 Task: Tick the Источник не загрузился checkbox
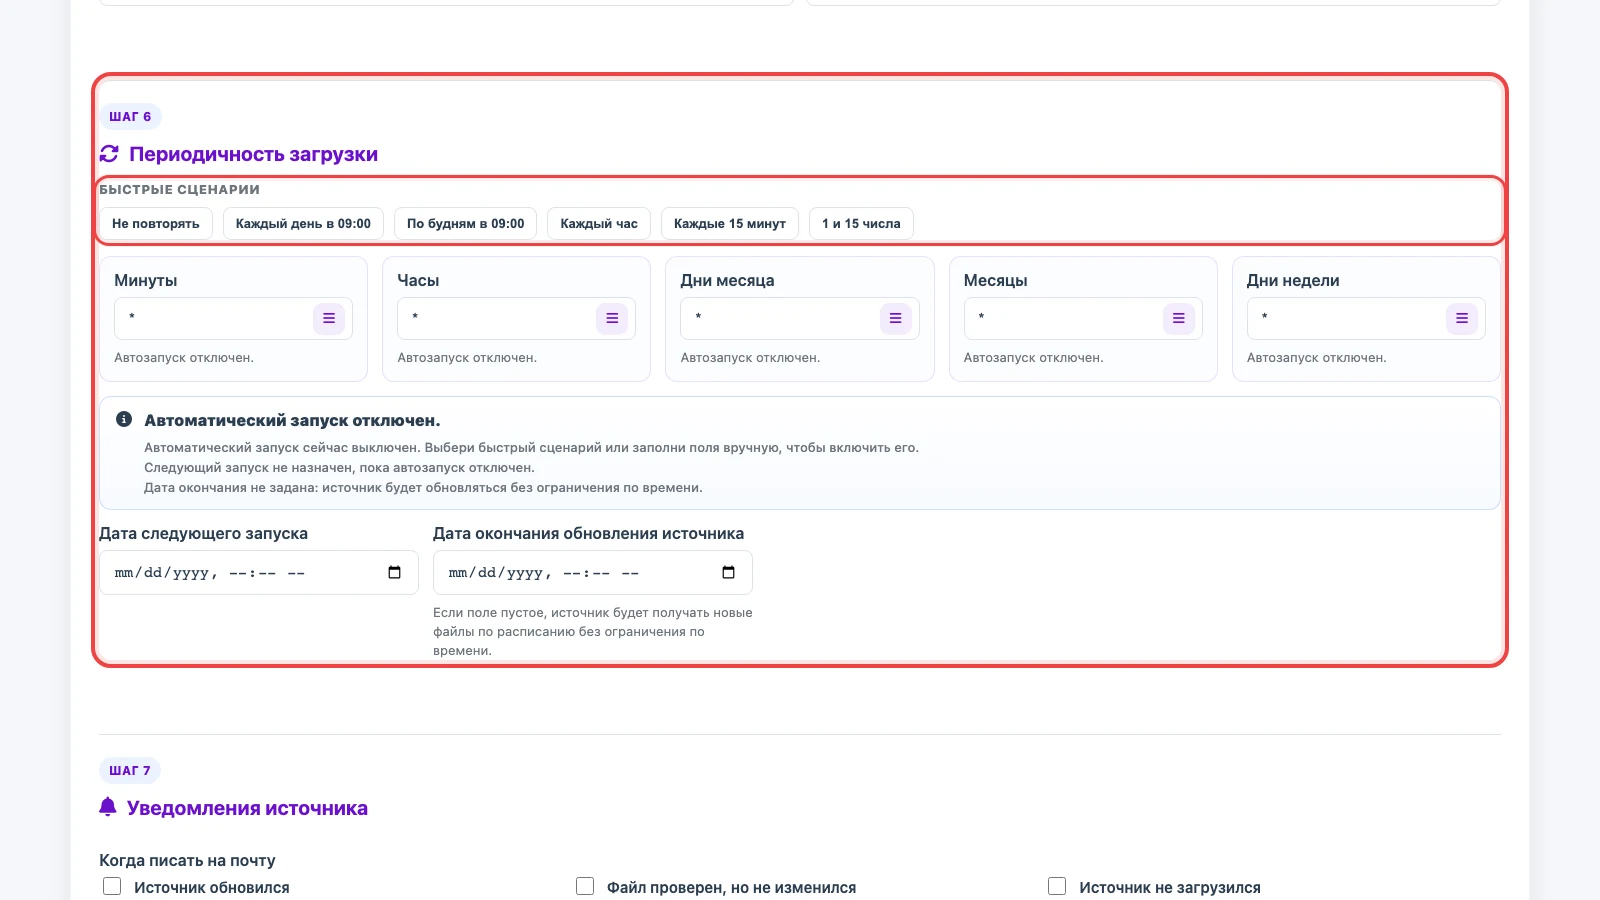pyautogui.click(x=1057, y=886)
